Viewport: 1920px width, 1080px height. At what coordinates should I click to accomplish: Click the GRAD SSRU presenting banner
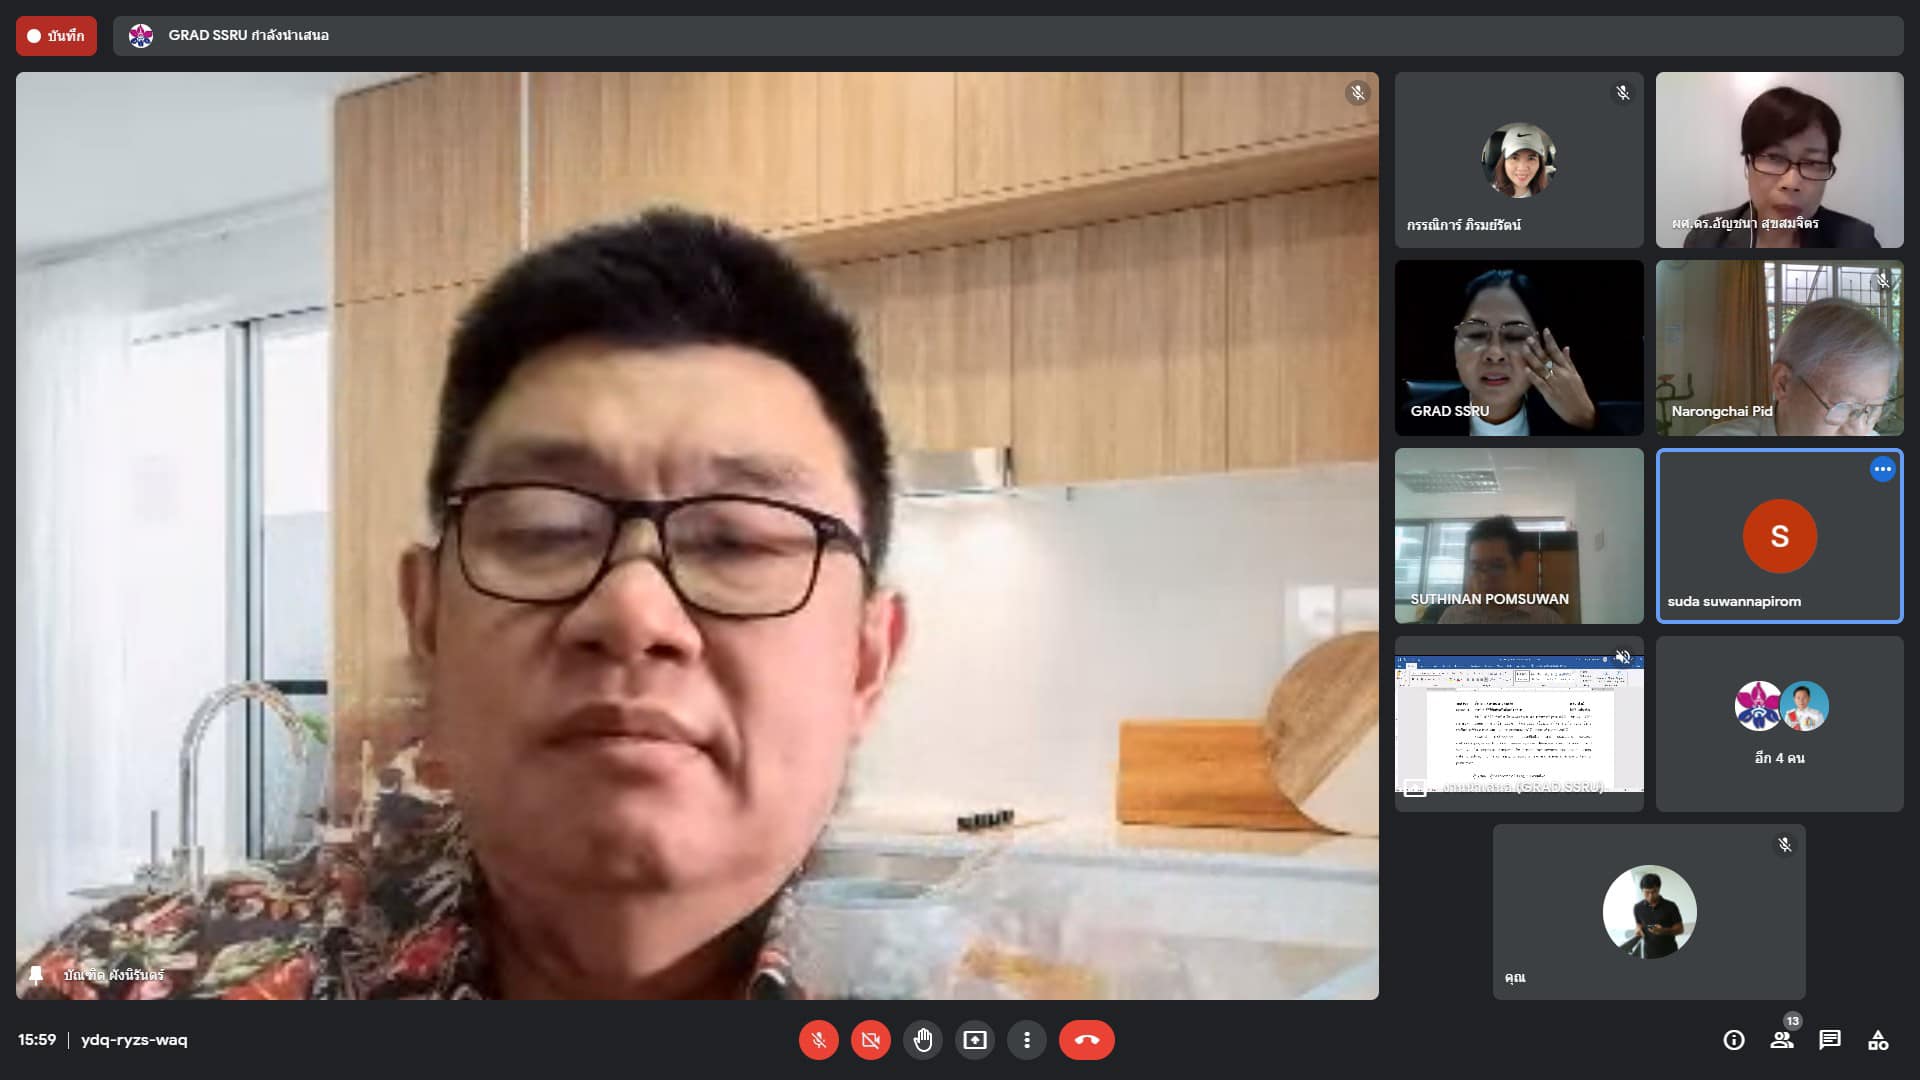click(x=248, y=36)
